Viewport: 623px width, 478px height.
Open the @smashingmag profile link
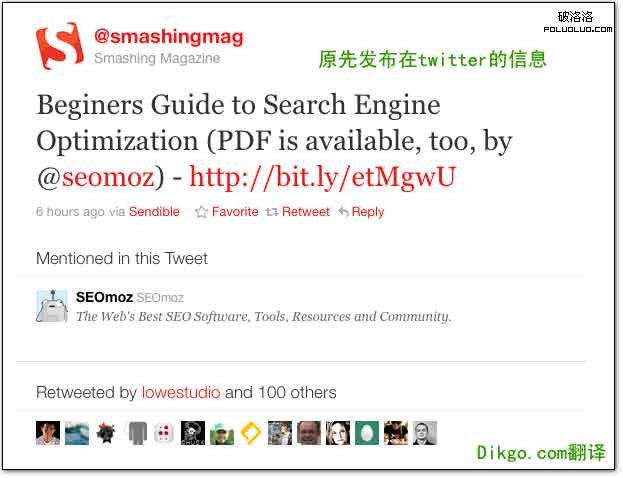click(x=169, y=37)
